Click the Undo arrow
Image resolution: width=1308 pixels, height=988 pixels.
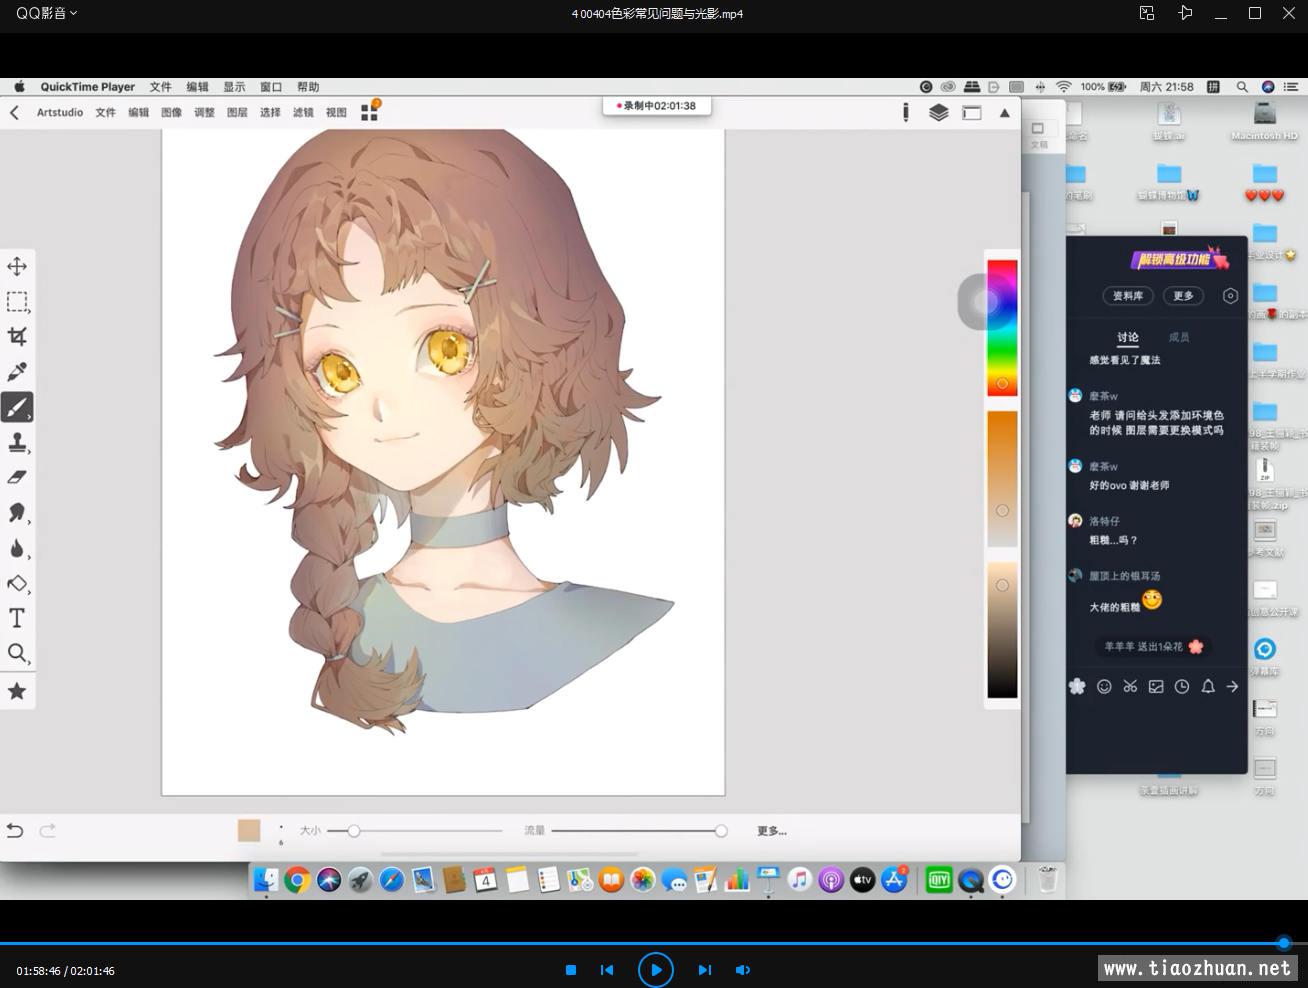point(15,830)
